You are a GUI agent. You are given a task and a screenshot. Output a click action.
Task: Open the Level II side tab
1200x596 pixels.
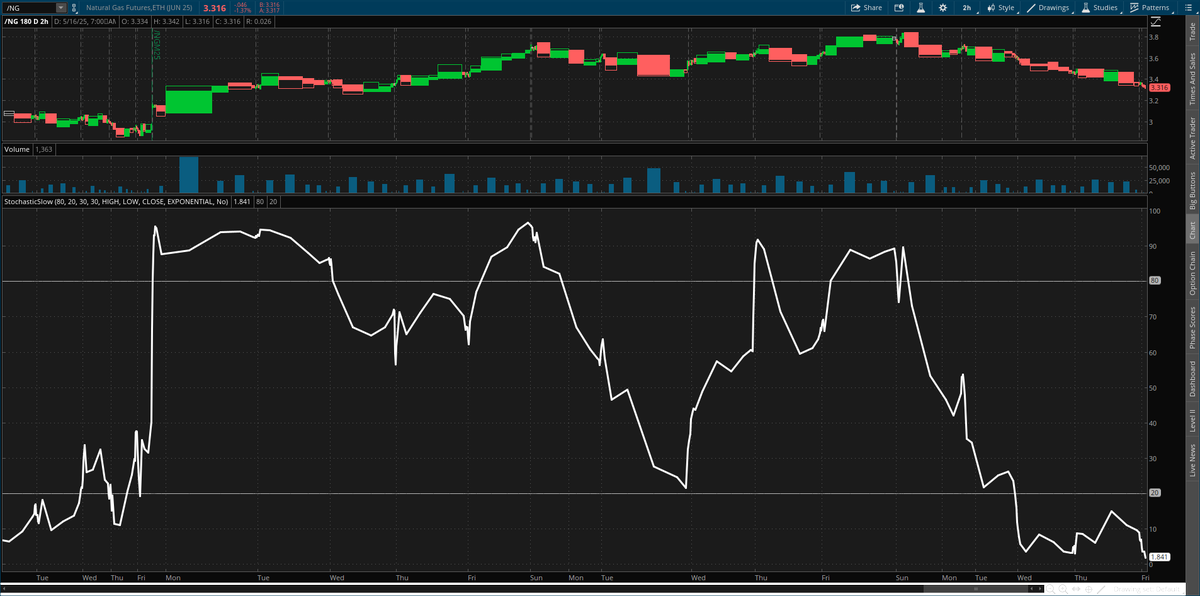coord(1191,421)
